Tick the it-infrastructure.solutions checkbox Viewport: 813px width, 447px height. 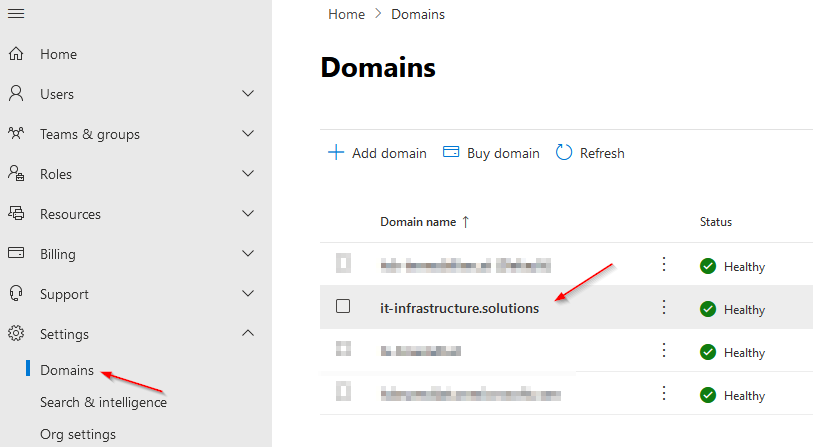[x=343, y=306]
